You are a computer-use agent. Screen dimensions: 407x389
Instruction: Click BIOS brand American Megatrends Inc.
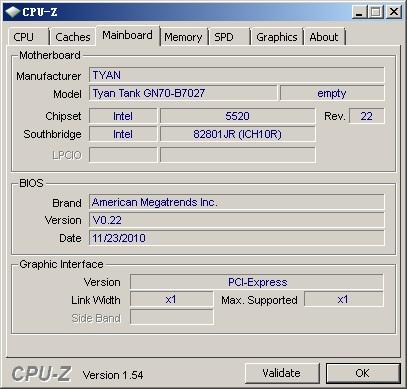point(237,202)
